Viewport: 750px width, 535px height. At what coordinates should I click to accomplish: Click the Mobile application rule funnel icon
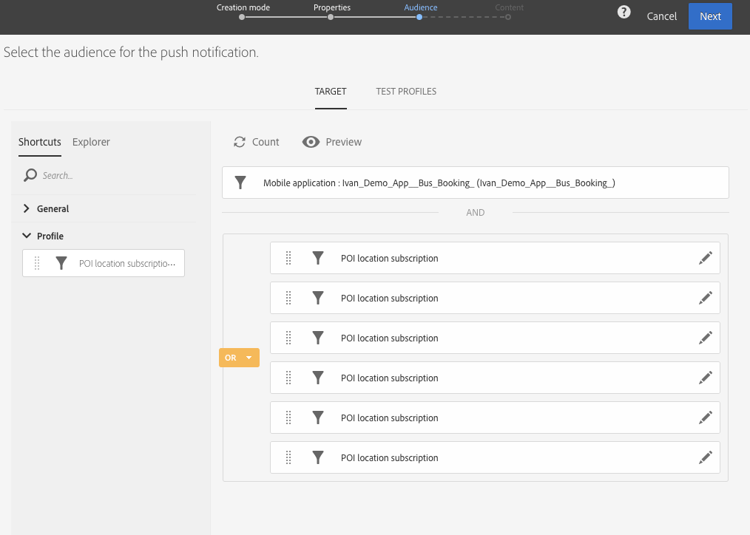[241, 183]
